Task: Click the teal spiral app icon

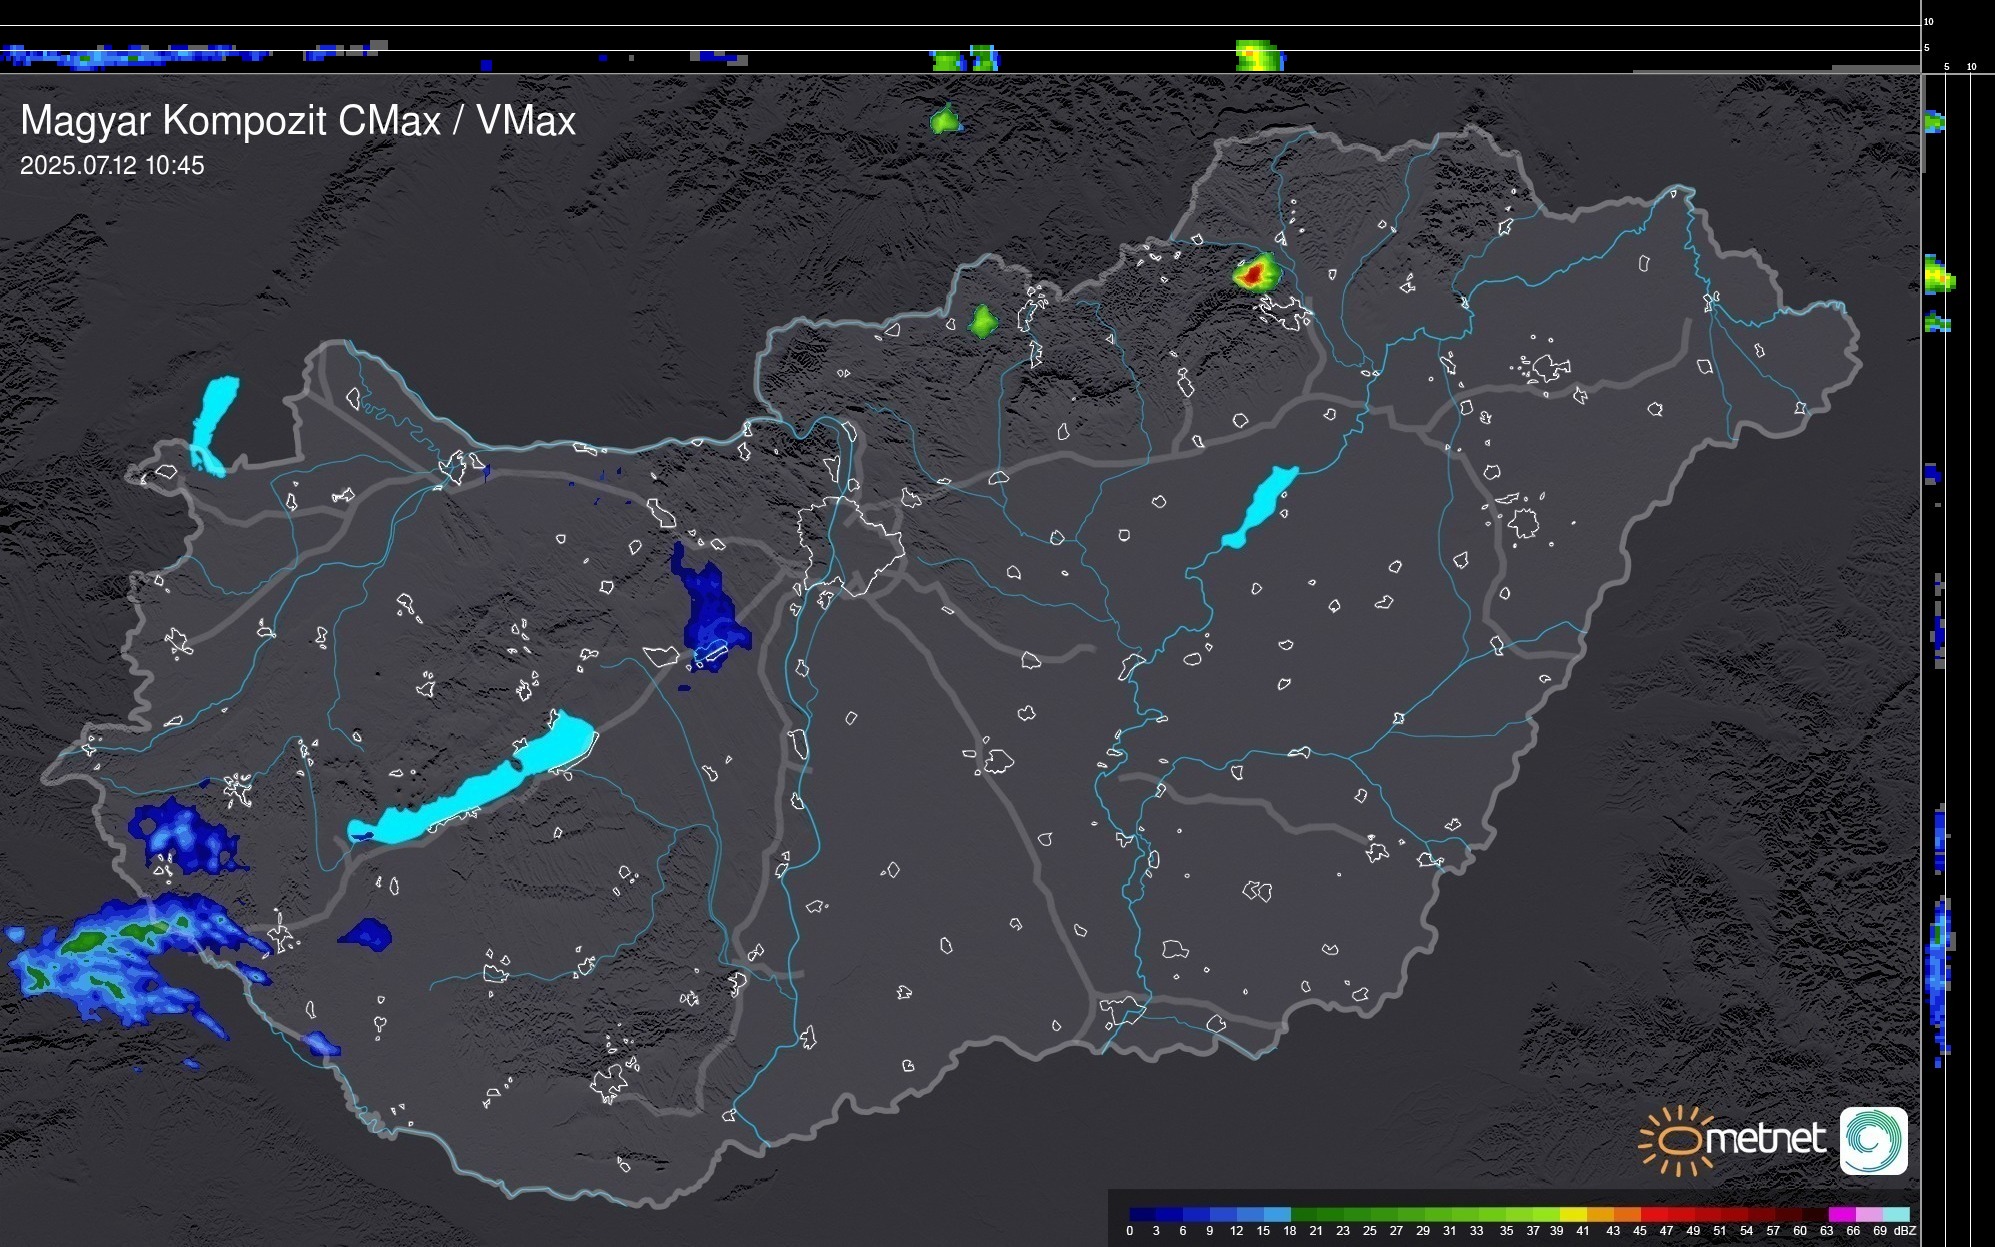Action: [1873, 1140]
